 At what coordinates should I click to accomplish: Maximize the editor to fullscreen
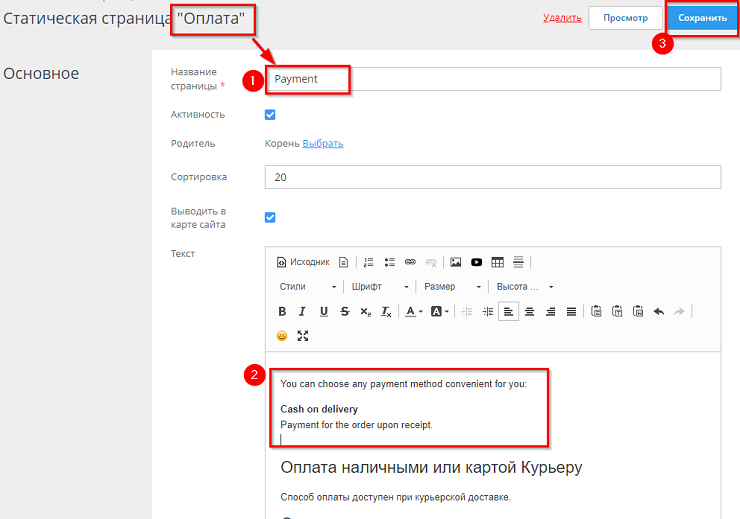pos(303,336)
